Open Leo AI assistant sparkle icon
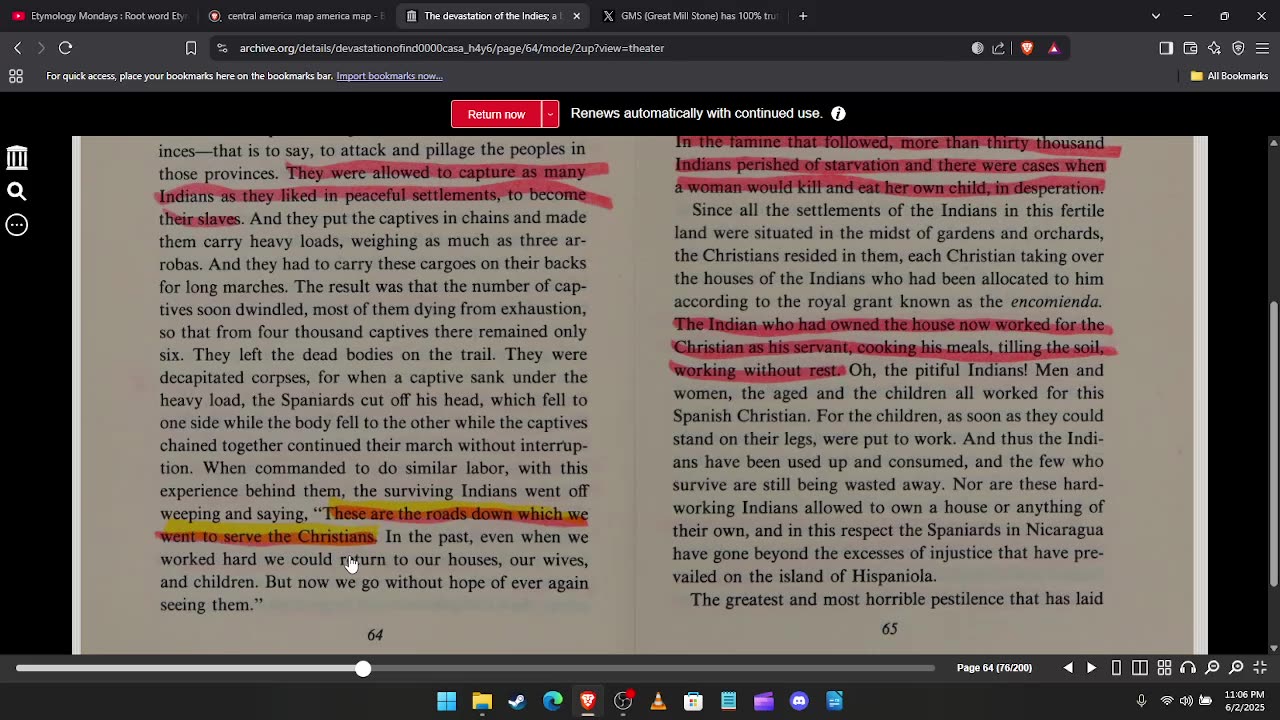 pyautogui.click(x=1214, y=48)
